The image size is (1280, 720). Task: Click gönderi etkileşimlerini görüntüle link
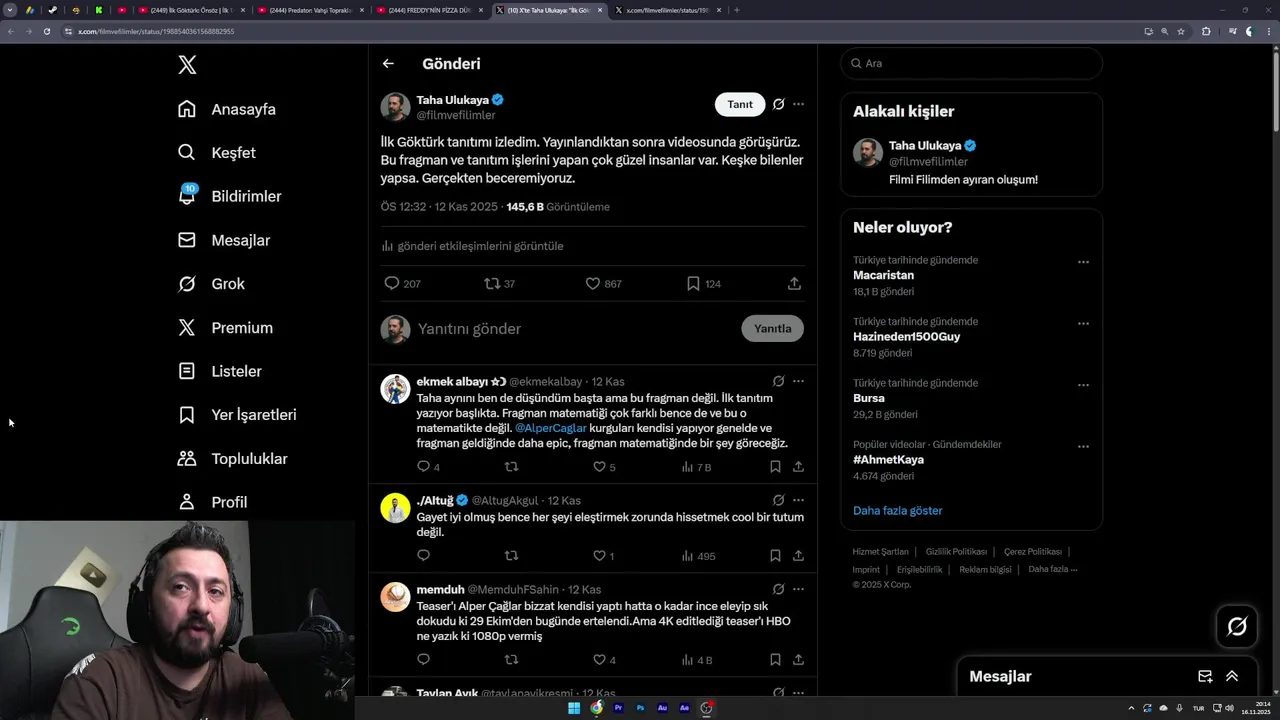(x=472, y=246)
